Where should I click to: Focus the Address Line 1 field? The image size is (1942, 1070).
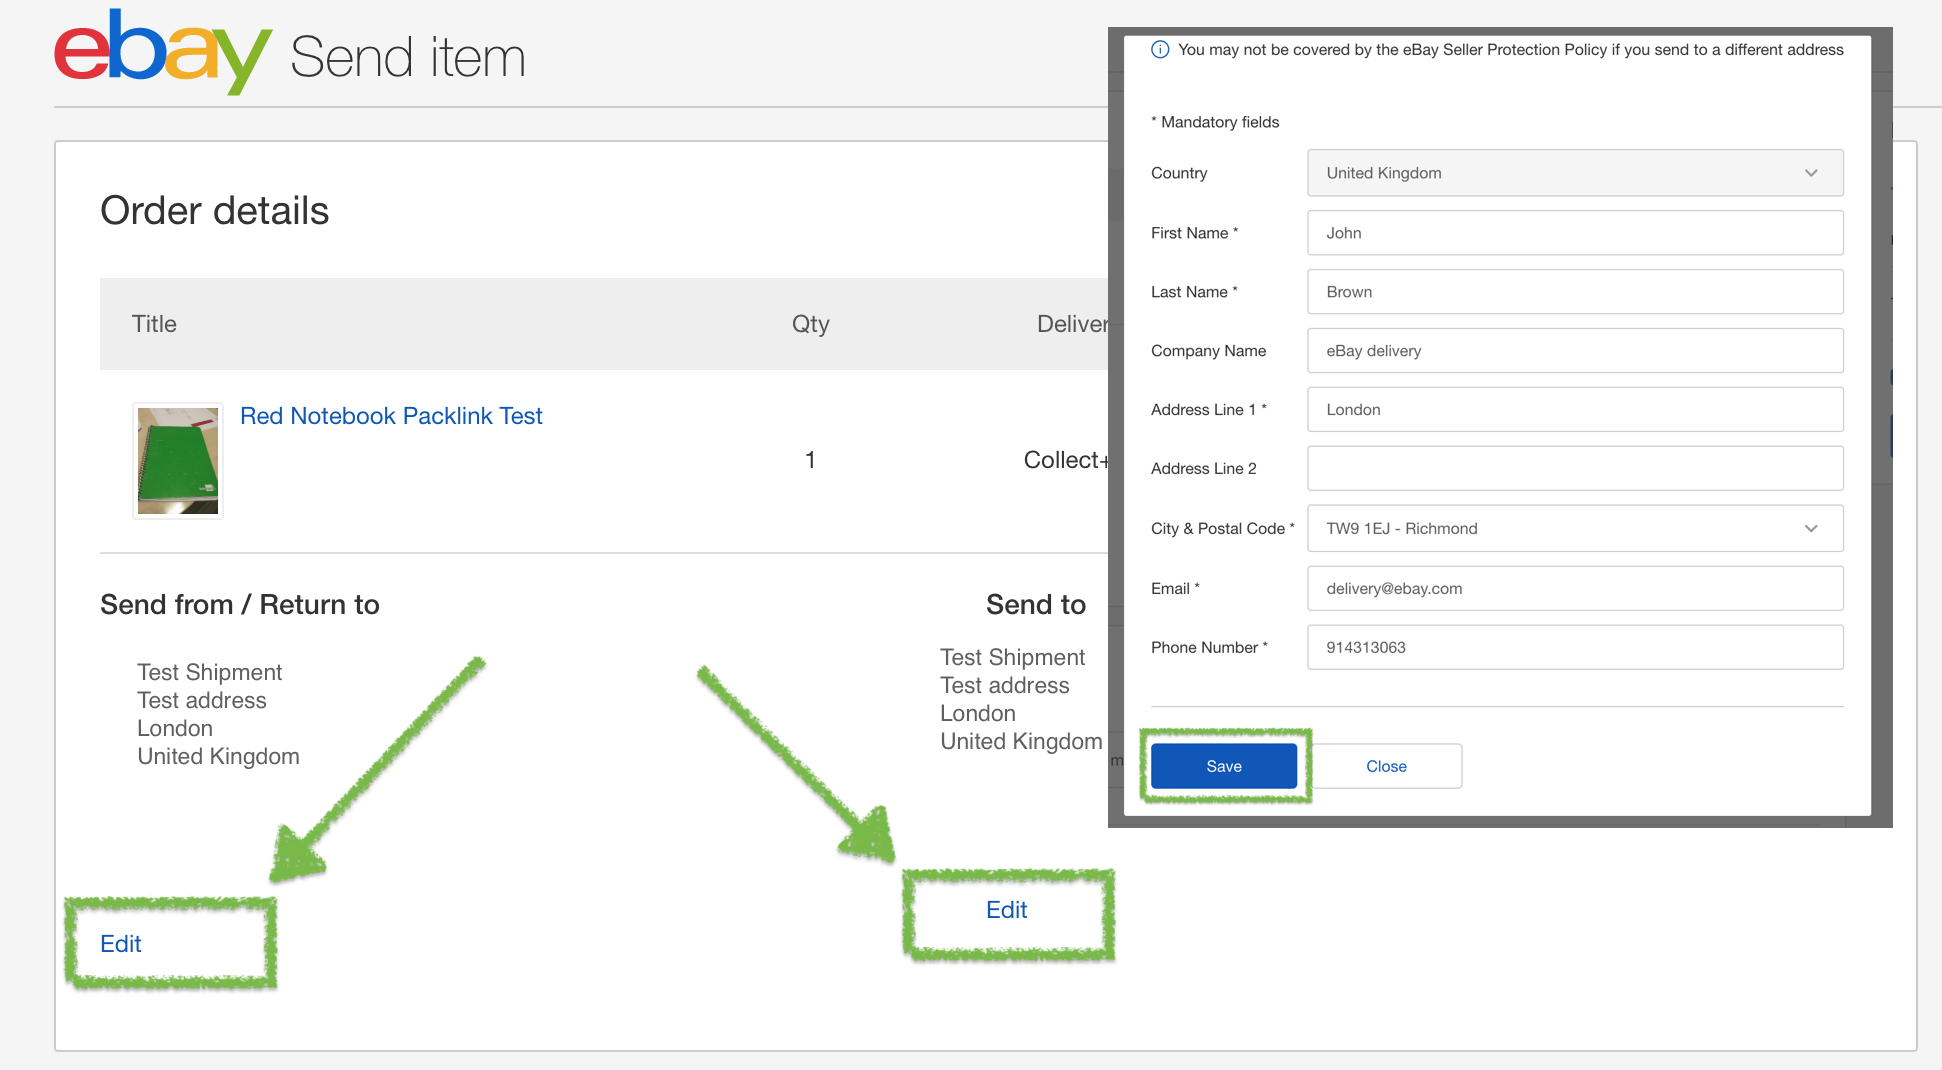click(1575, 410)
